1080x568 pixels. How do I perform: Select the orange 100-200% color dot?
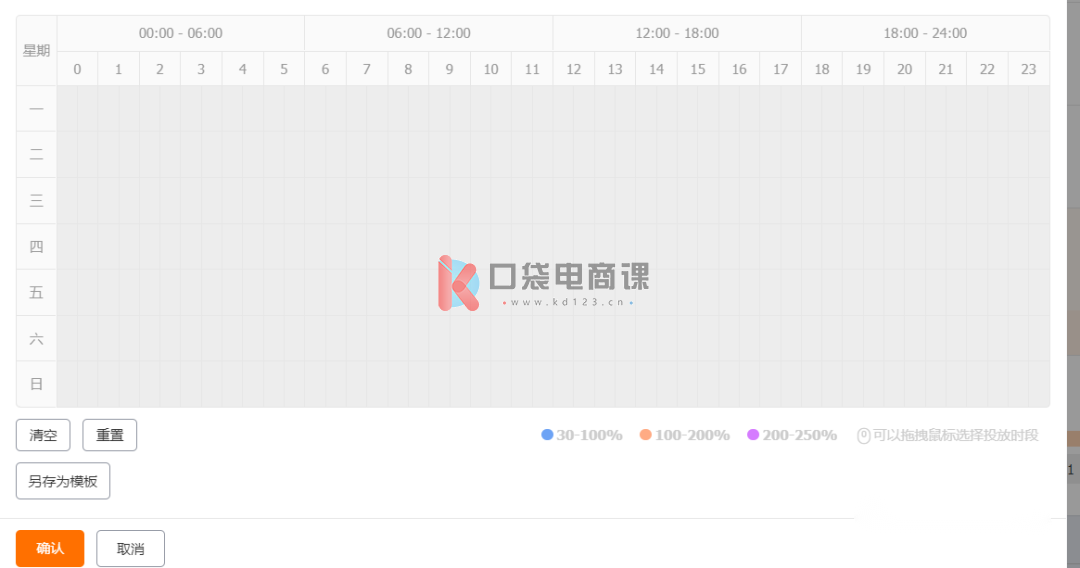coord(645,434)
